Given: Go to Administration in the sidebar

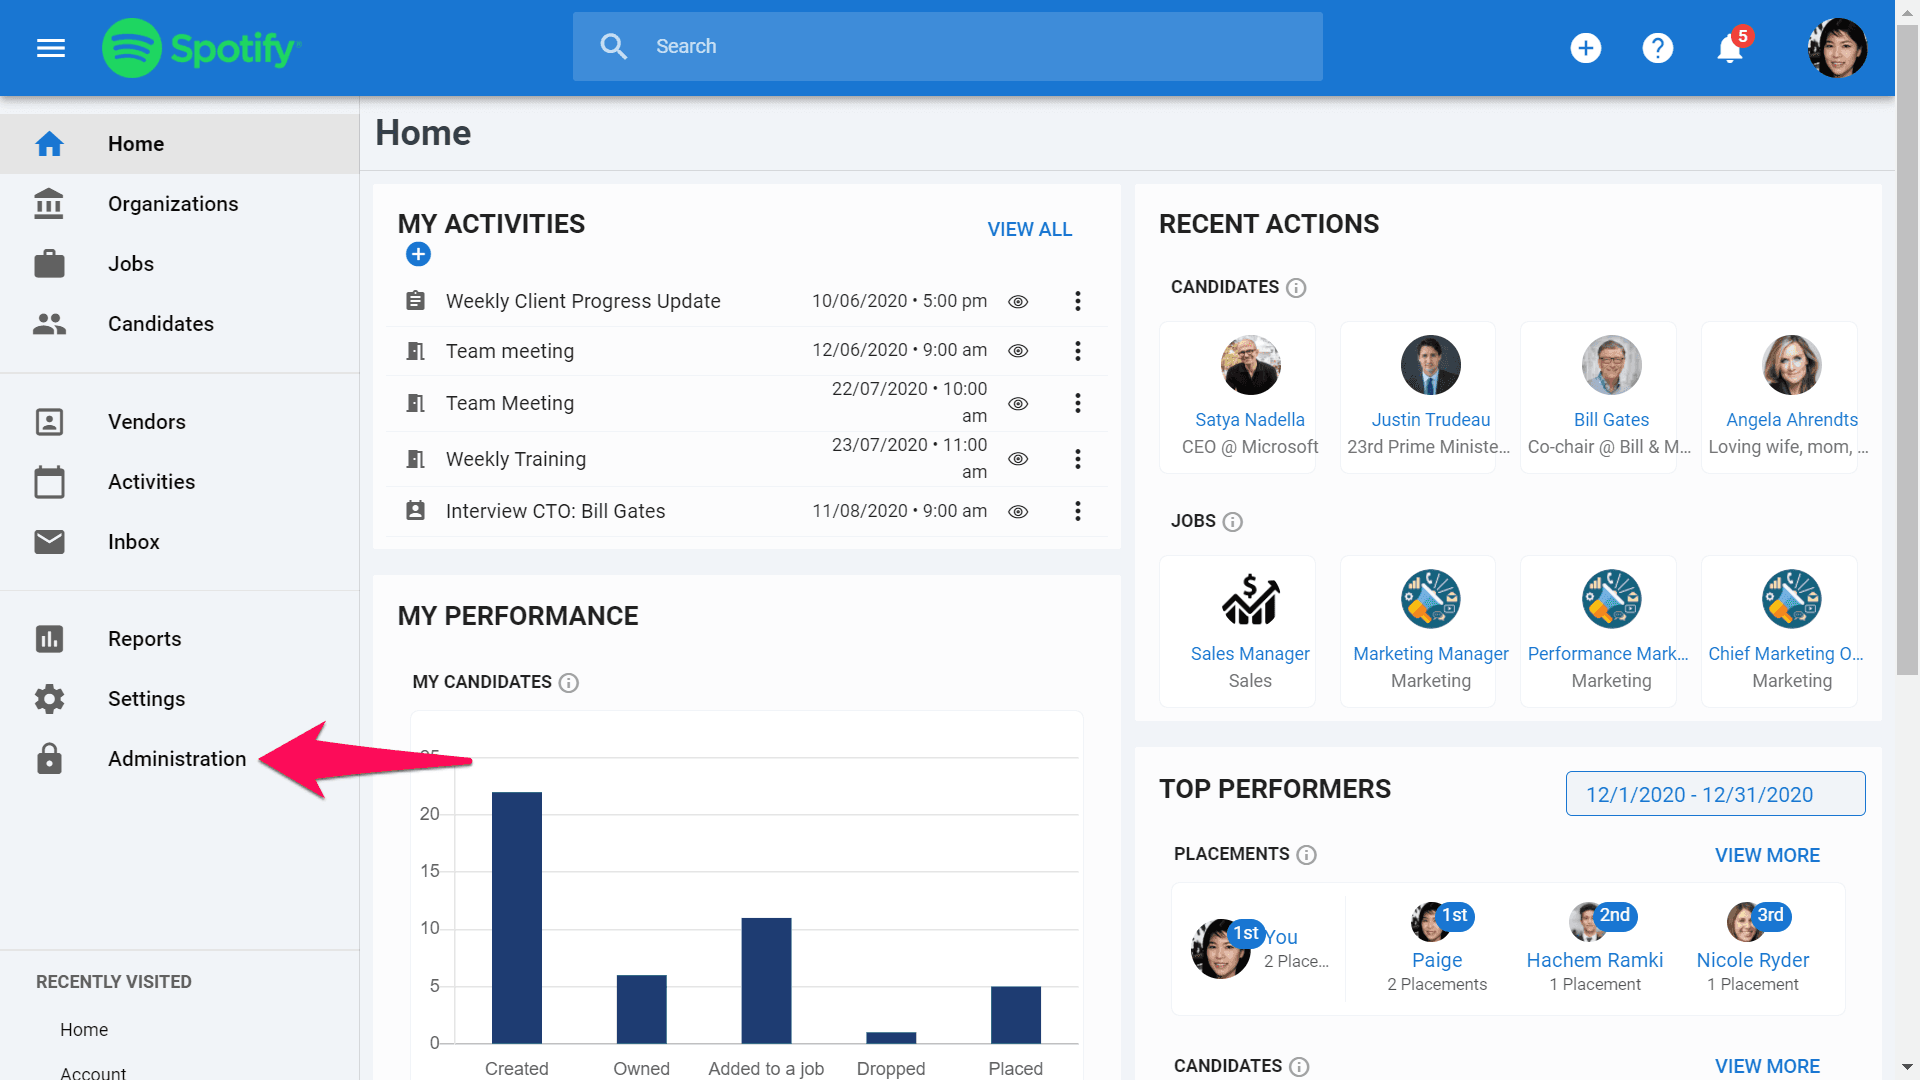Looking at the screenshot, I should [x=177, y=759].
